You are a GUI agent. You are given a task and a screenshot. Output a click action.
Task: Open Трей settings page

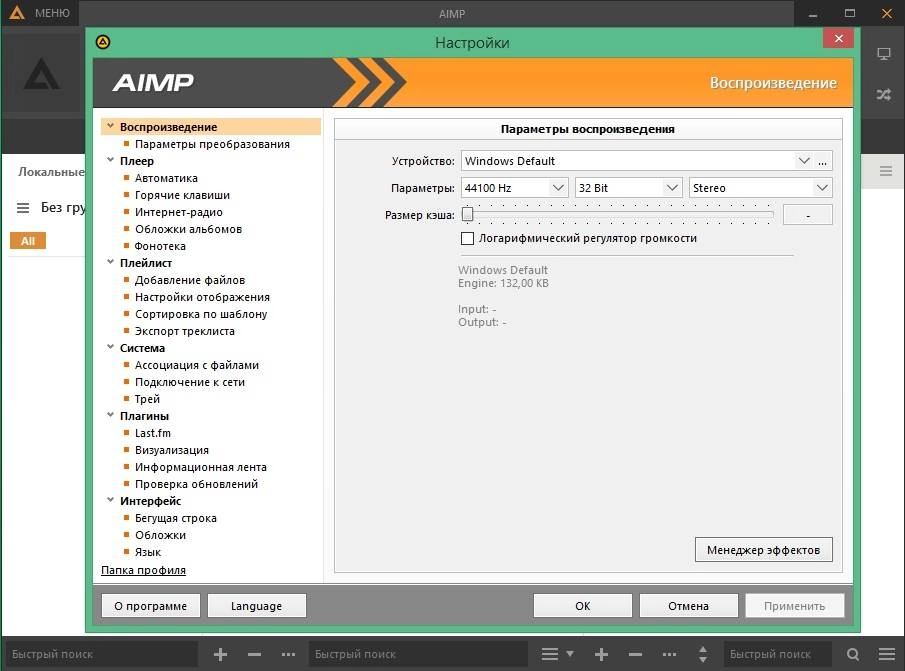pyautogui.click(x=147, y=399)
